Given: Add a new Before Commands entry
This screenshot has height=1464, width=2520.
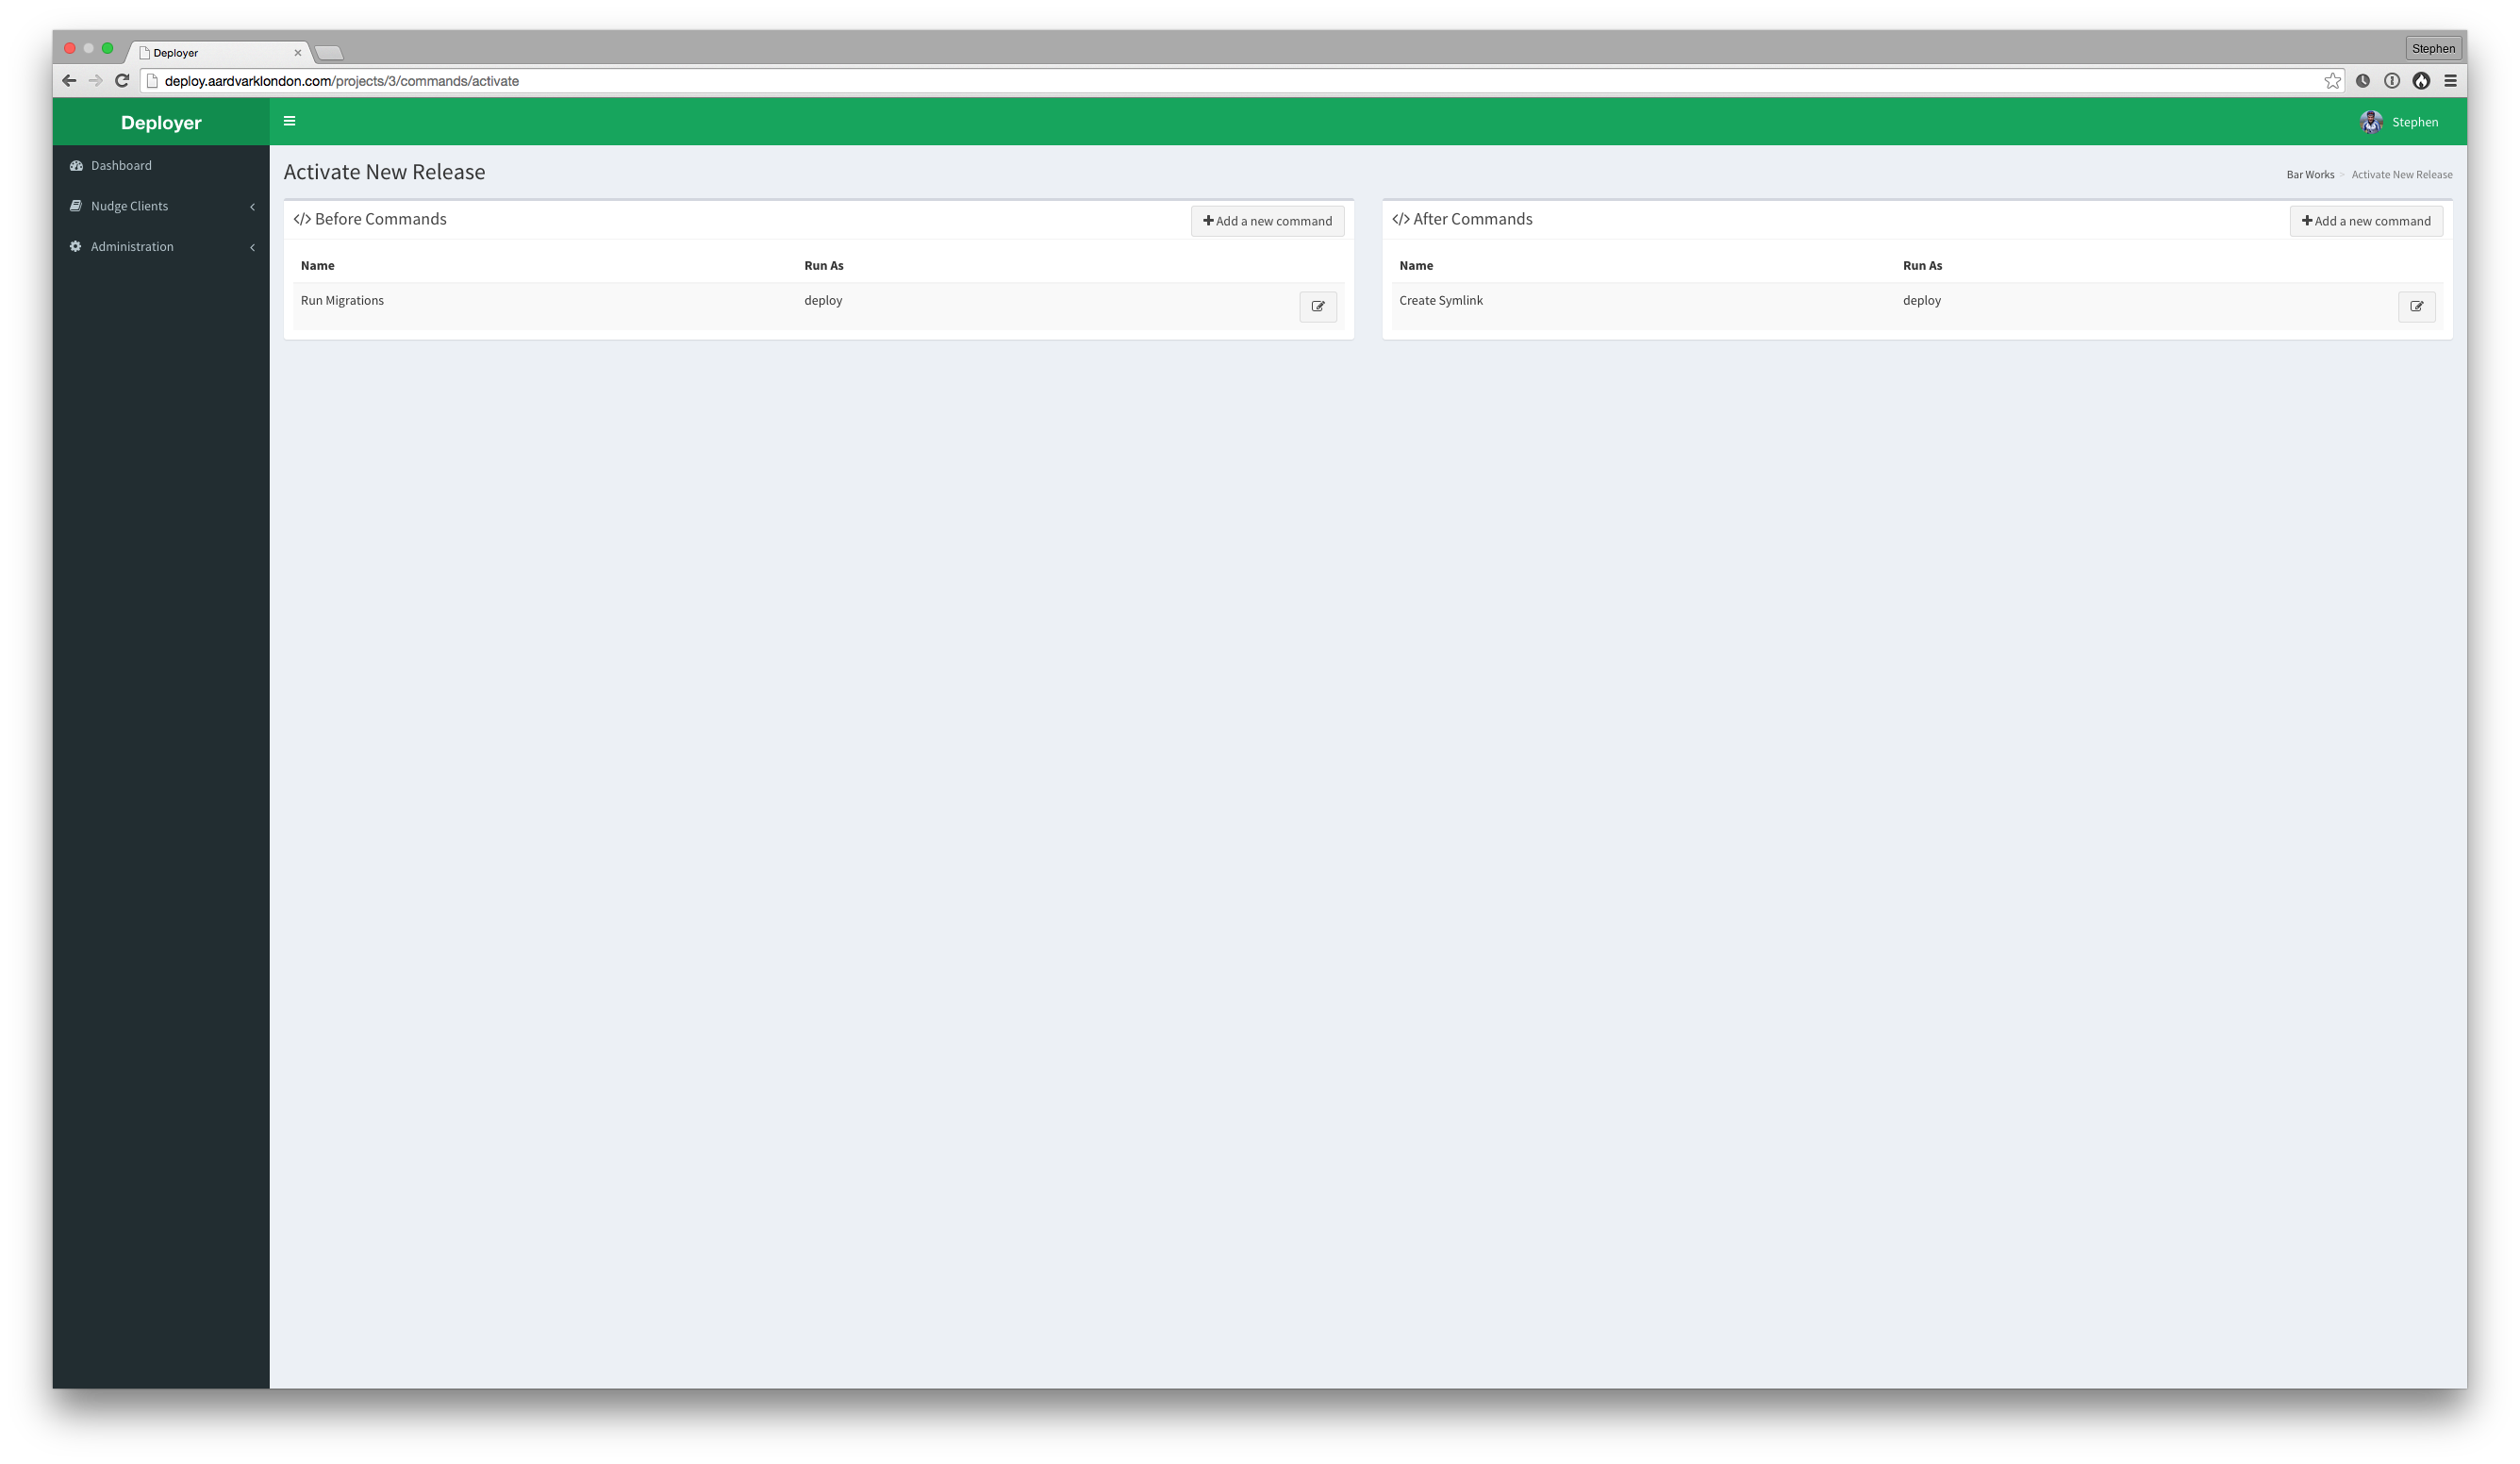Looking at the screenshot, I should coord(1266,220).
